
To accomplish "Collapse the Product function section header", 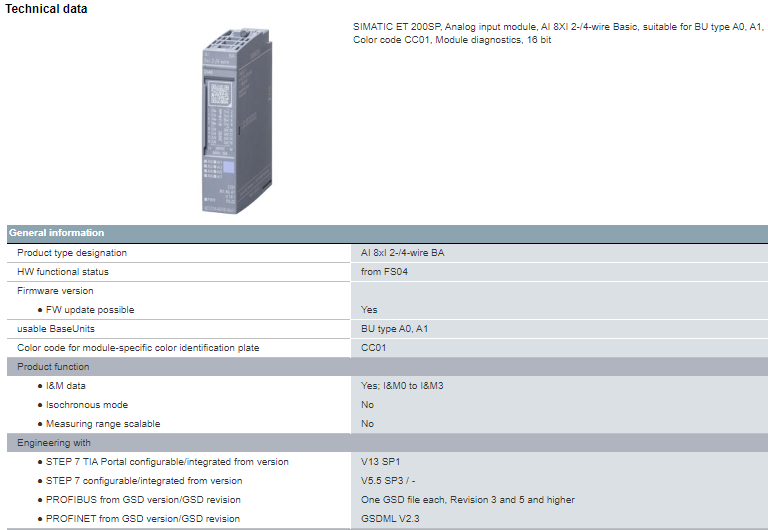I will (x=54, y=367).
